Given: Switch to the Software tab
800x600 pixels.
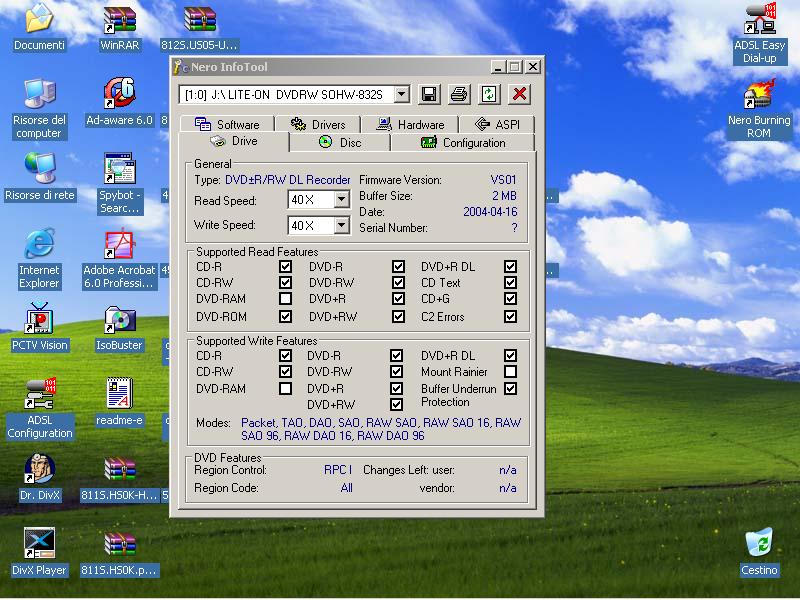Looking at the screenshot, I should point(228,124).
